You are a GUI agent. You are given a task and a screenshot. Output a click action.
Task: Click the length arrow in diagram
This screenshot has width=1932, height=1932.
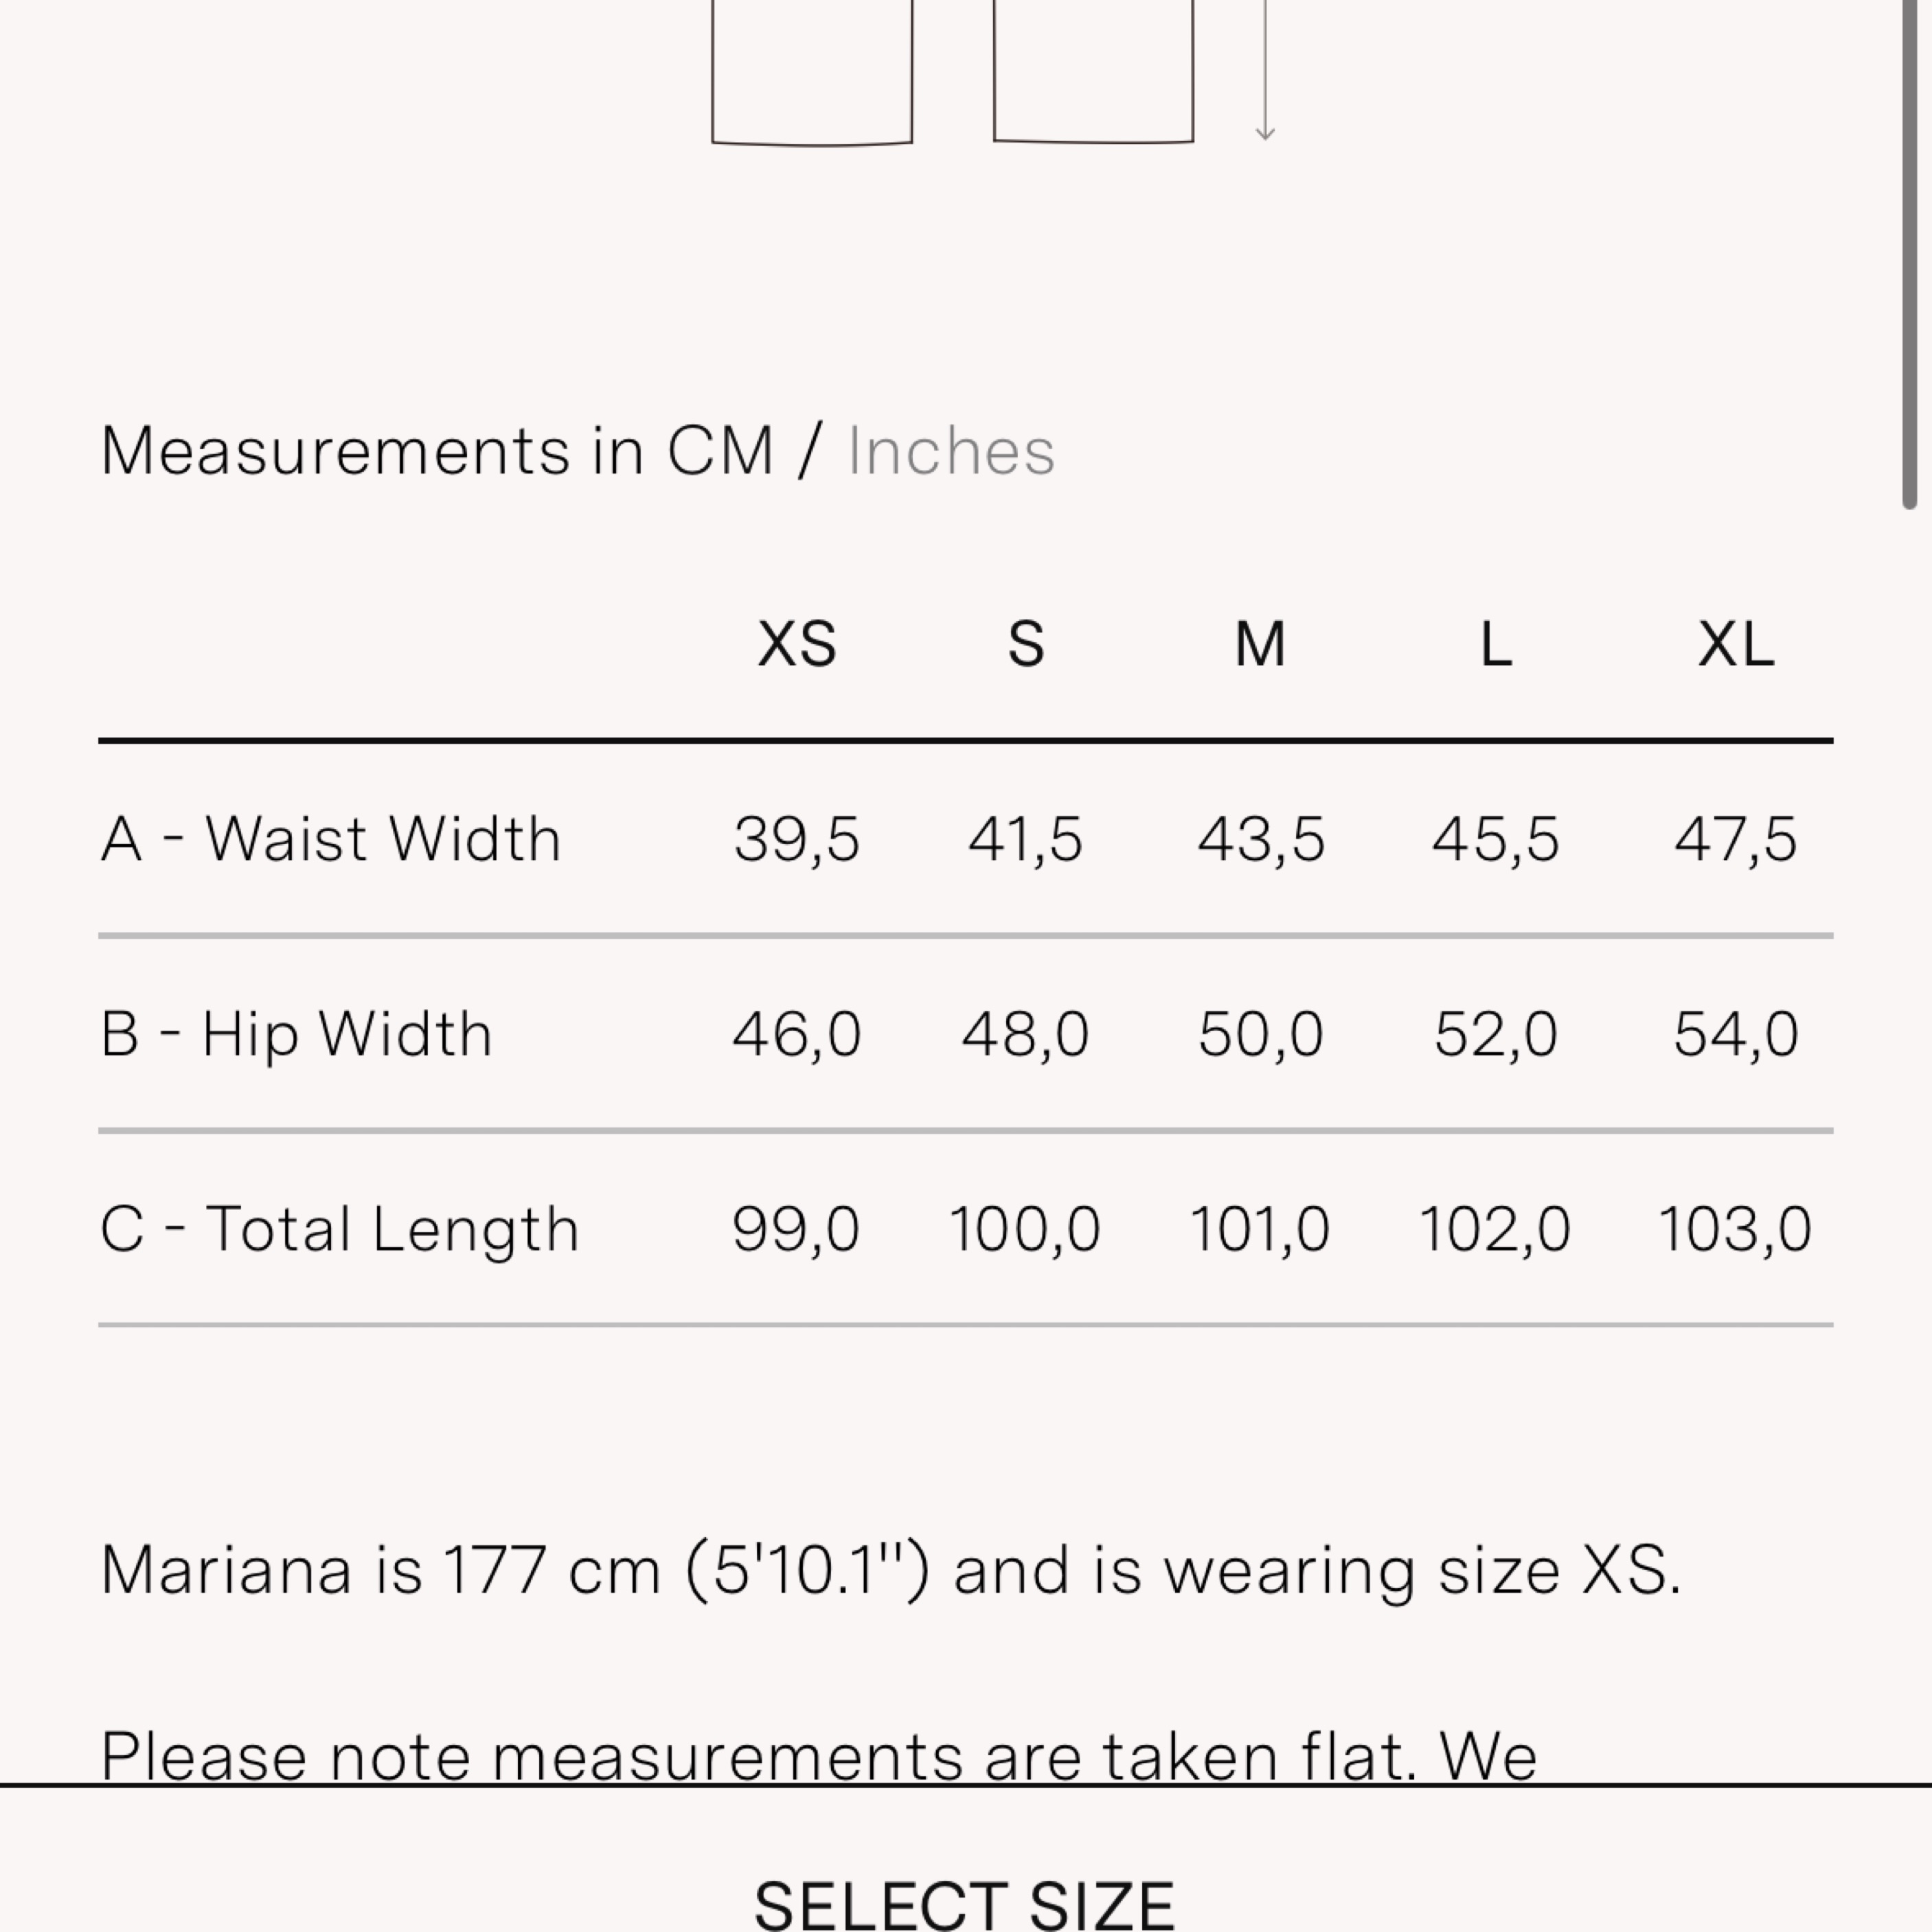(x=1265, y=70)
